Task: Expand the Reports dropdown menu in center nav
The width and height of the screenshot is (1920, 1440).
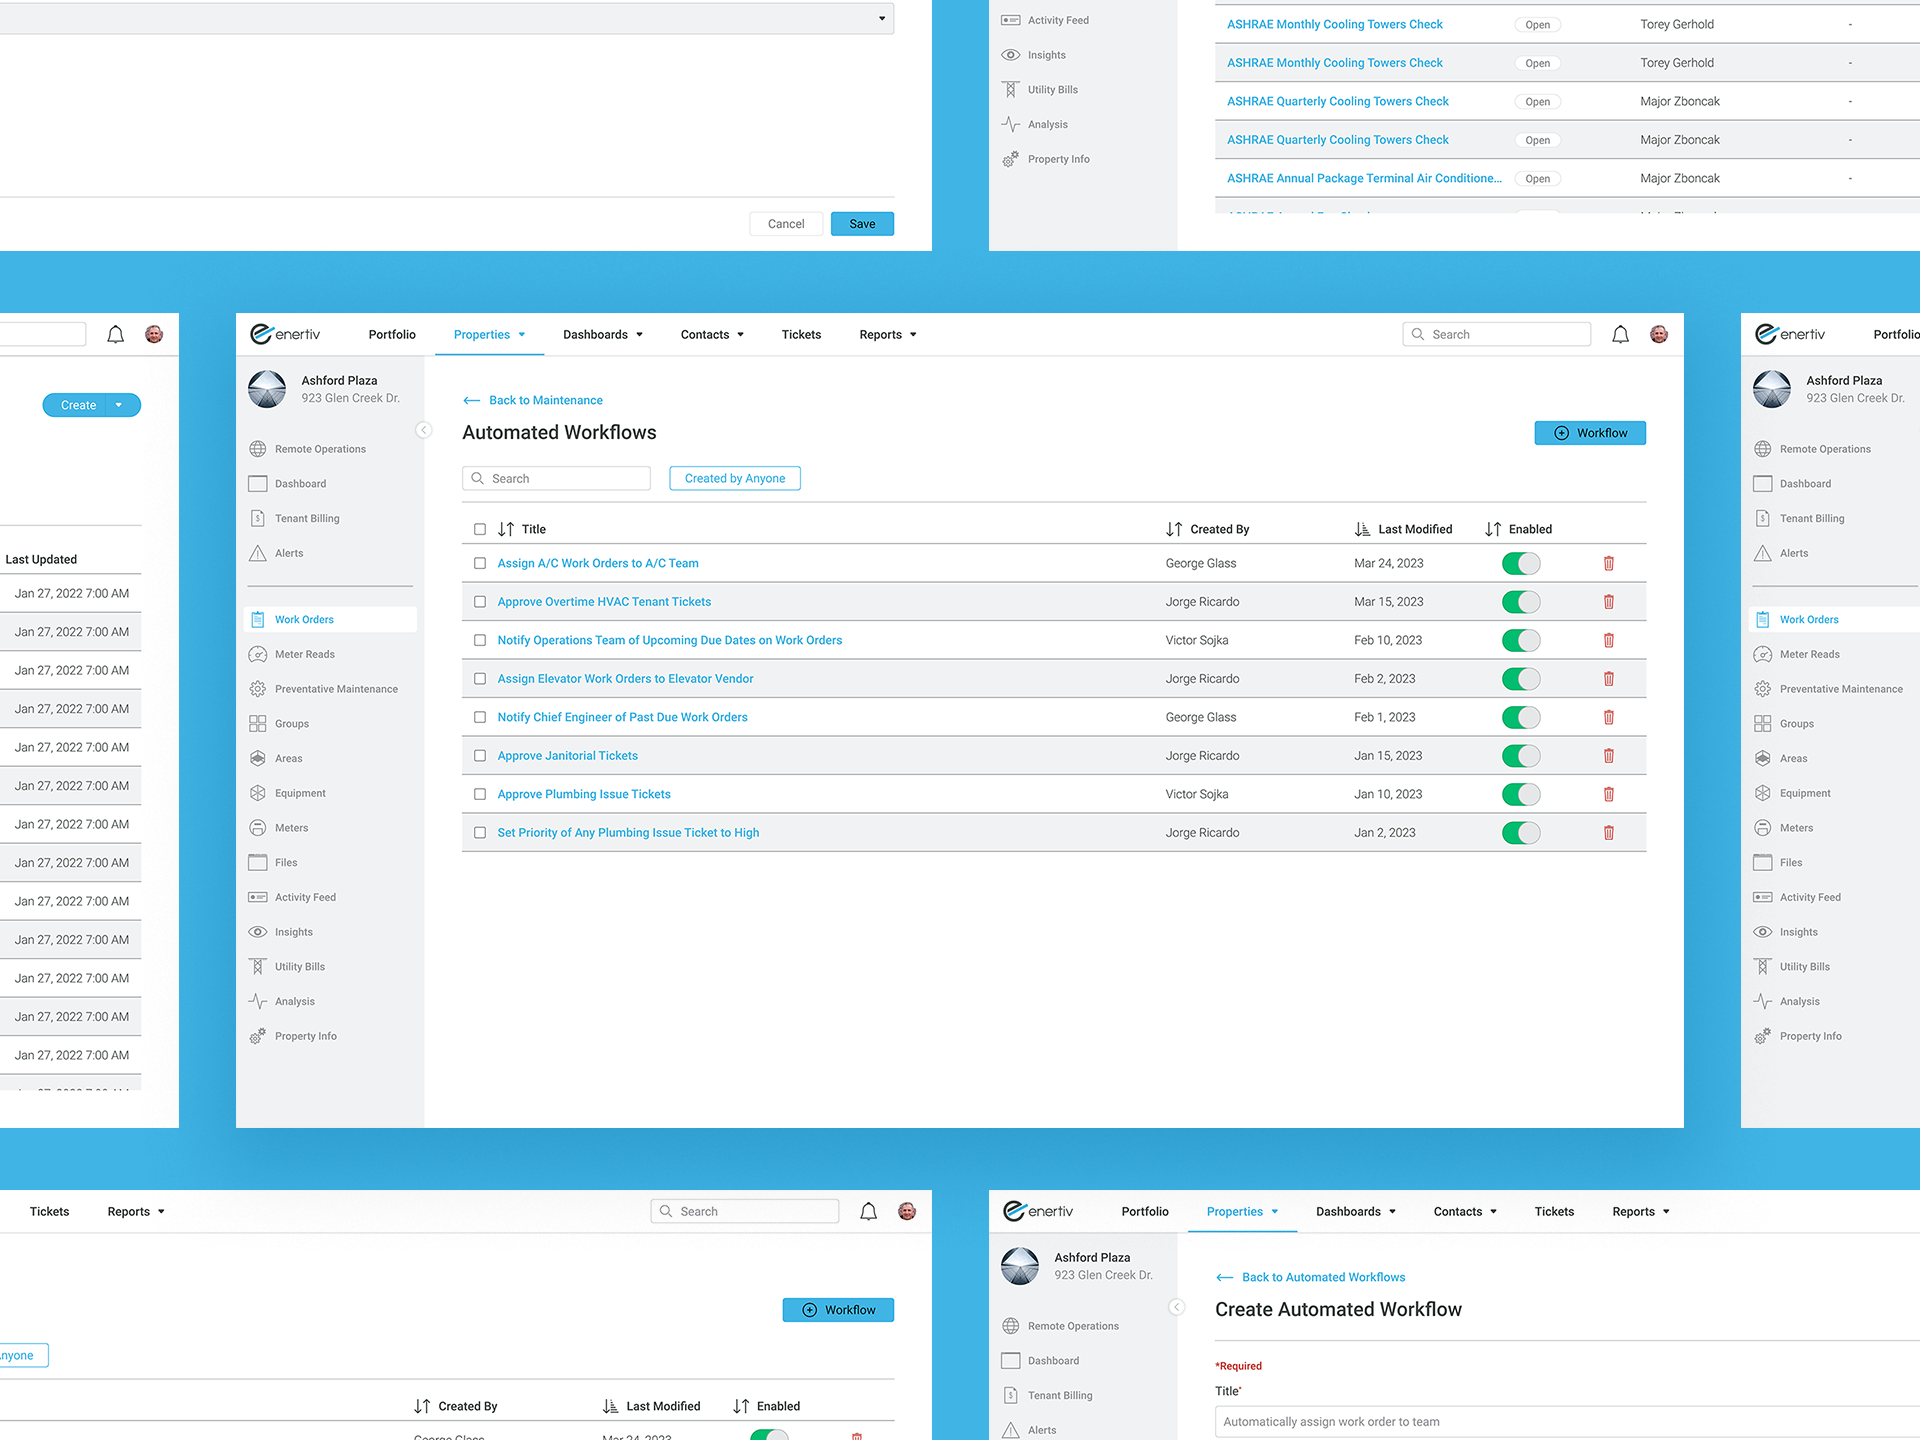Action: point(888,335)
